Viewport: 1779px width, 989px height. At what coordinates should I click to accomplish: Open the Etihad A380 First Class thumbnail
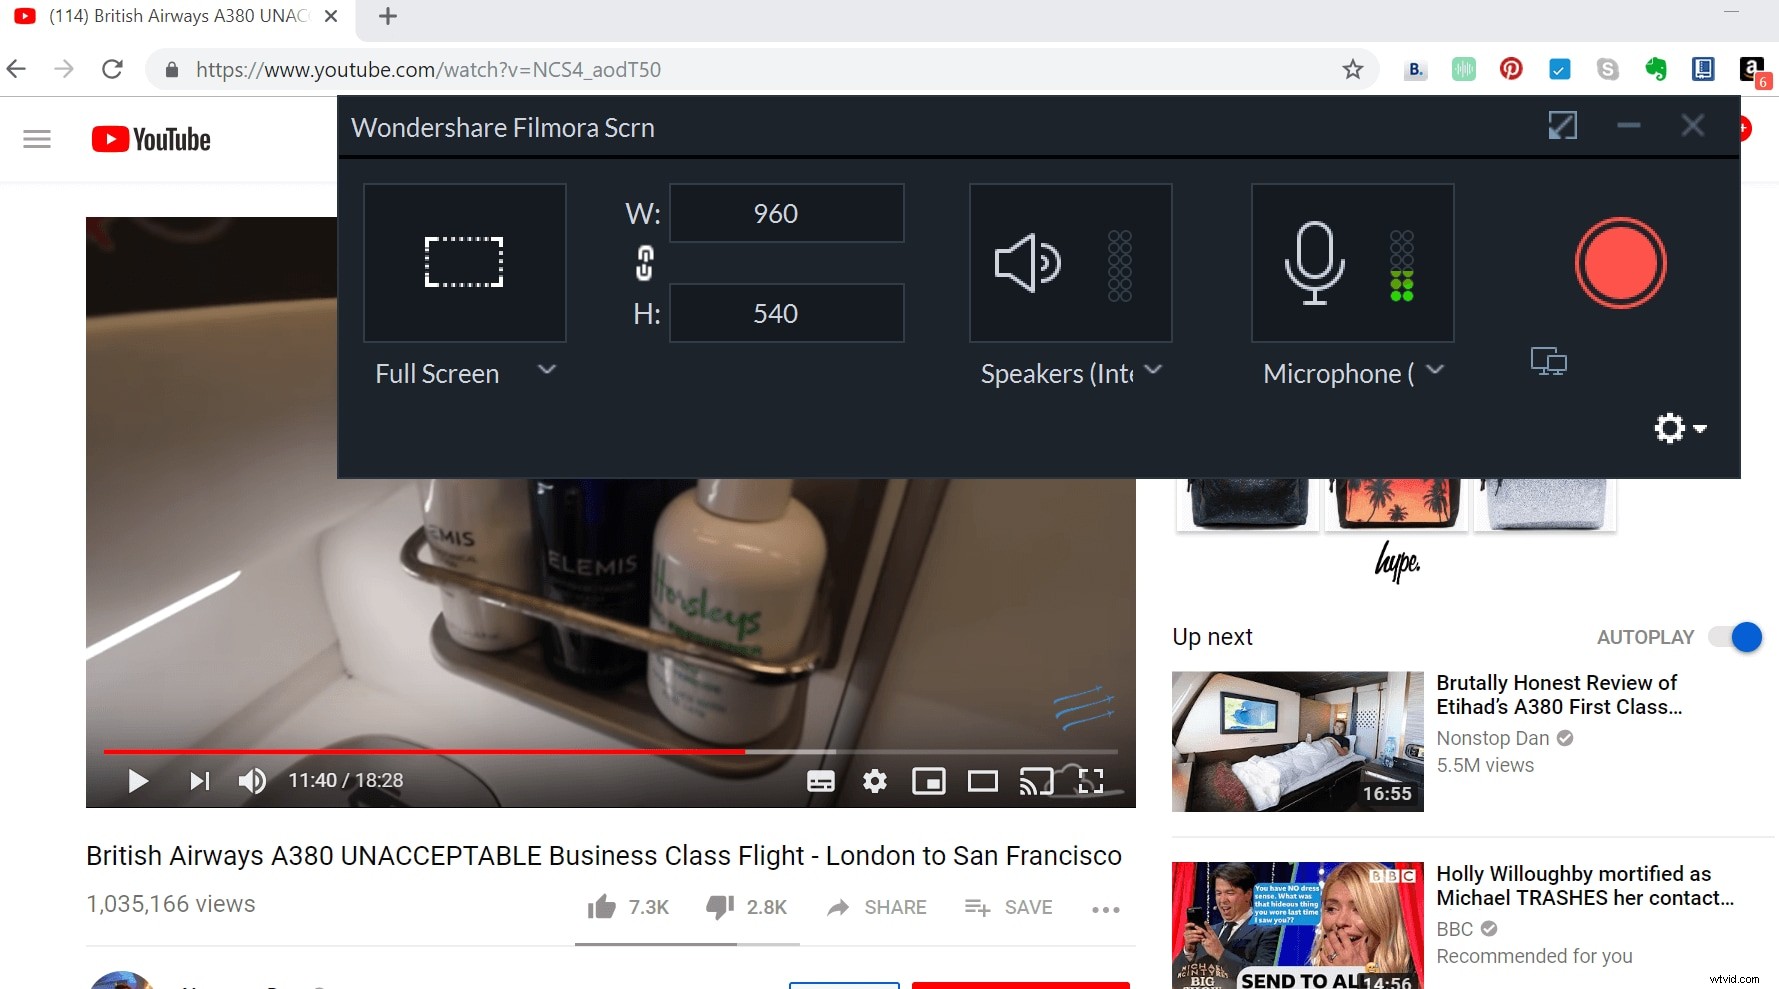pyautogui.click(x=1297, y=741)
